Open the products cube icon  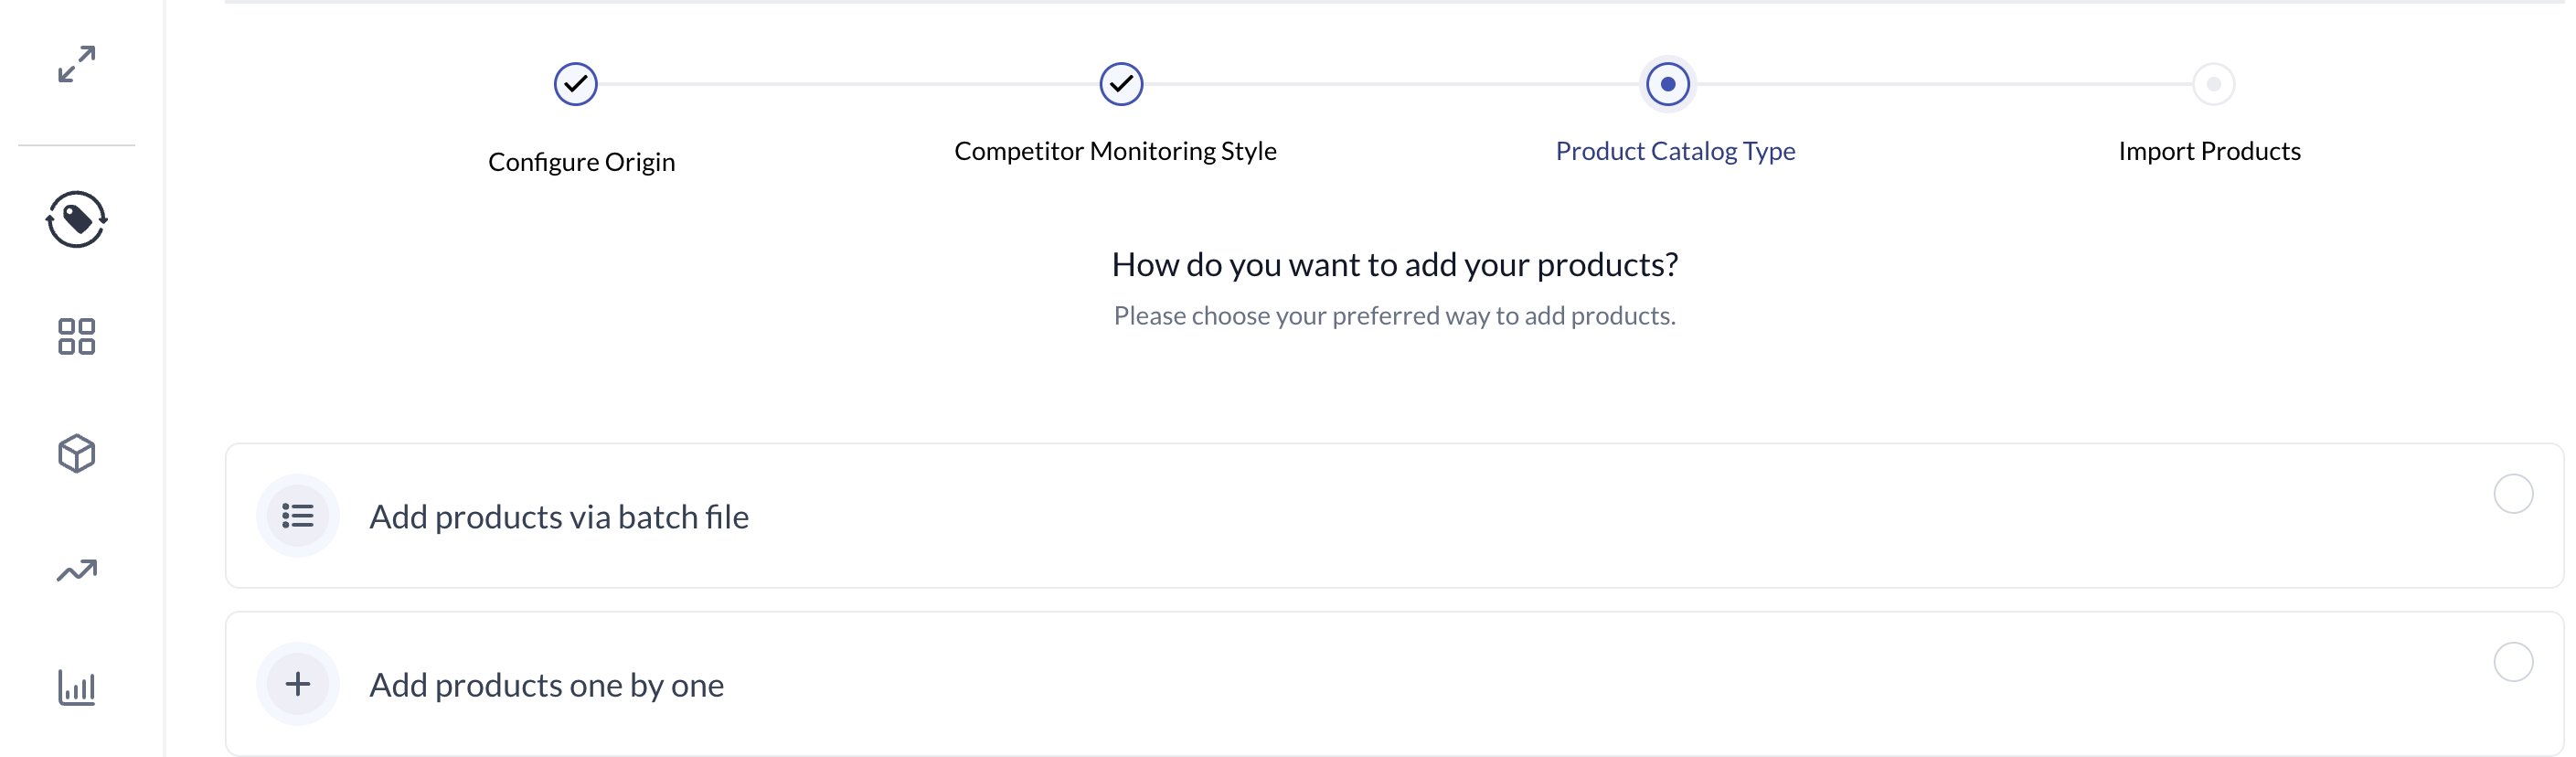[x=77, y=454]
